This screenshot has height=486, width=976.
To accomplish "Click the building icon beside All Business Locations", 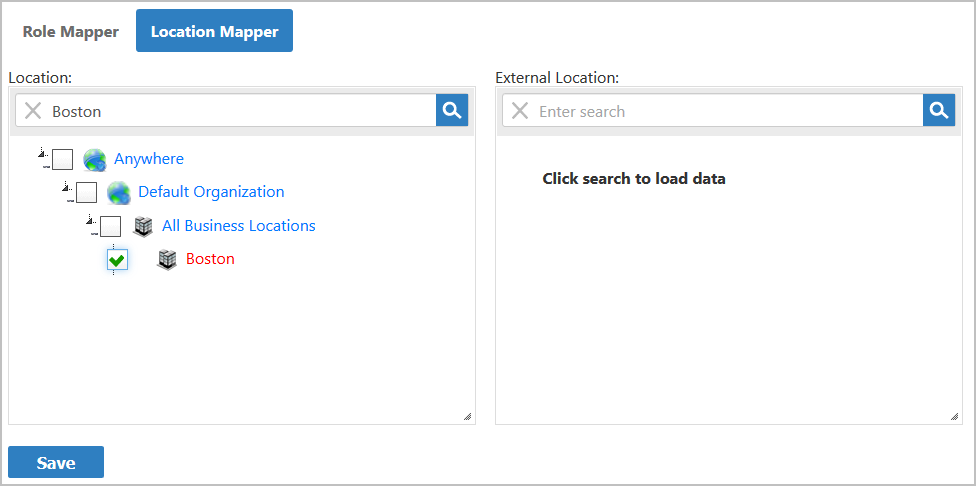I will [x=143, y=226].
